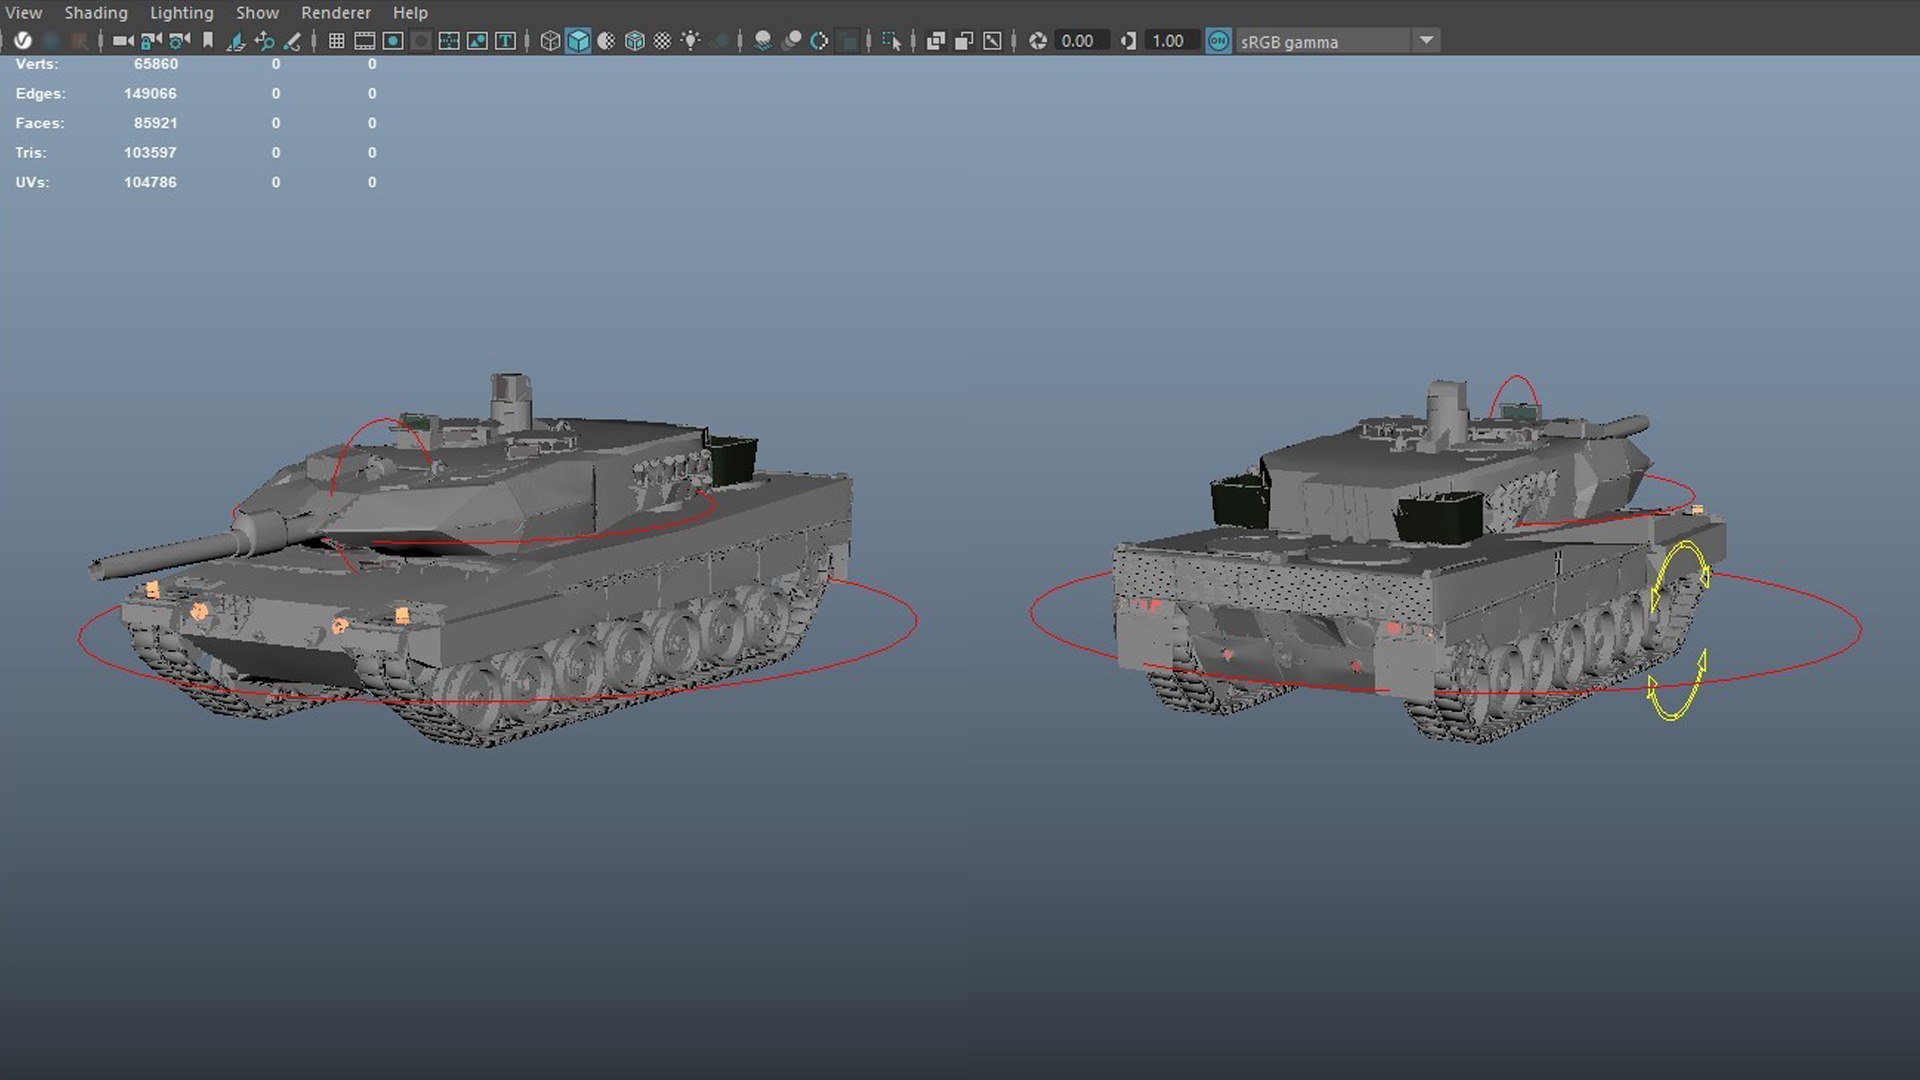Open Camera Attributes icon

point(179,41)
